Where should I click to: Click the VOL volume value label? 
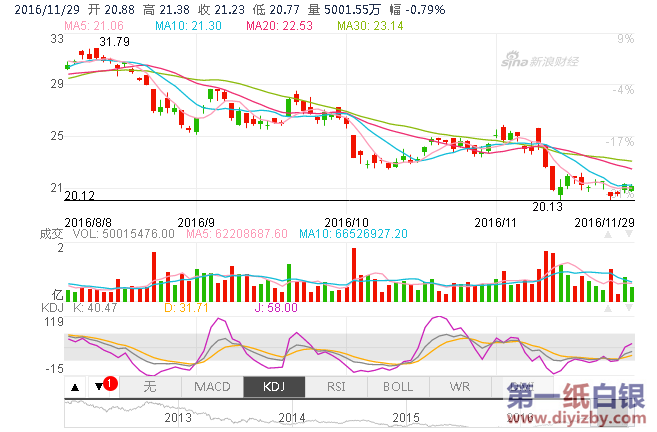[126, 233]
